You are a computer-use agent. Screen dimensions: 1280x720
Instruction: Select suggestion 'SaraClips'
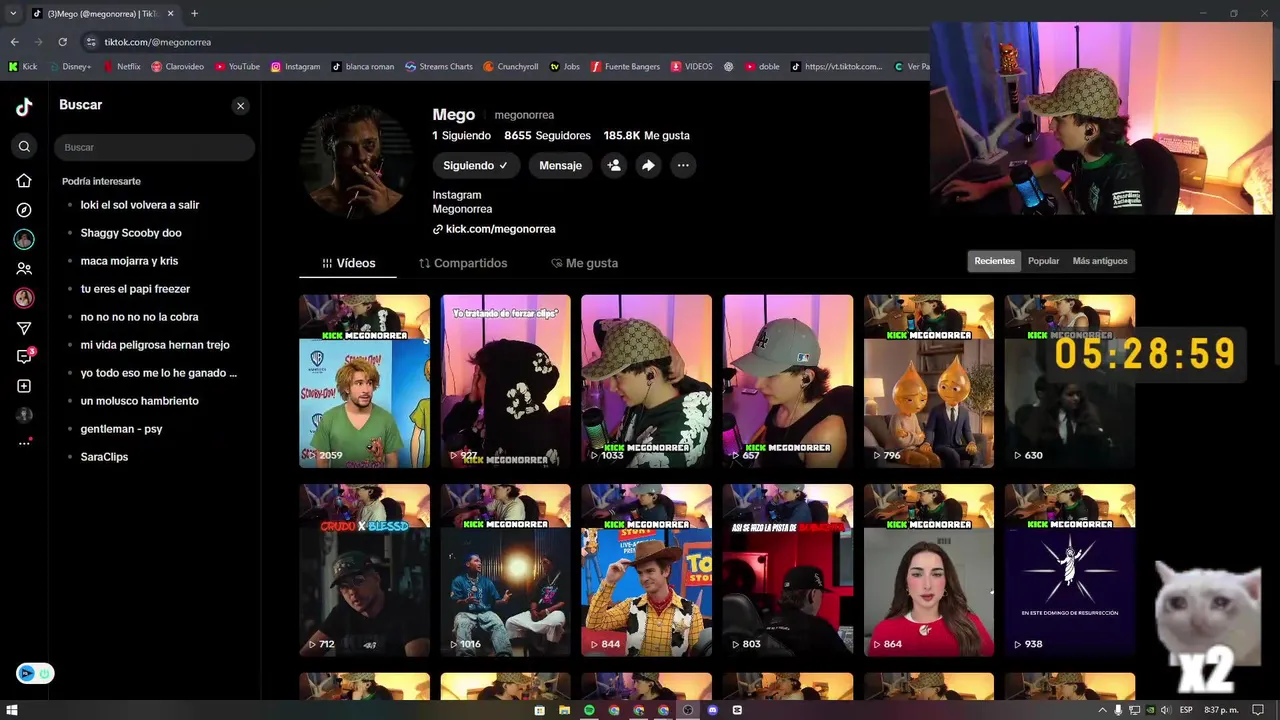[x=104, y=457]
